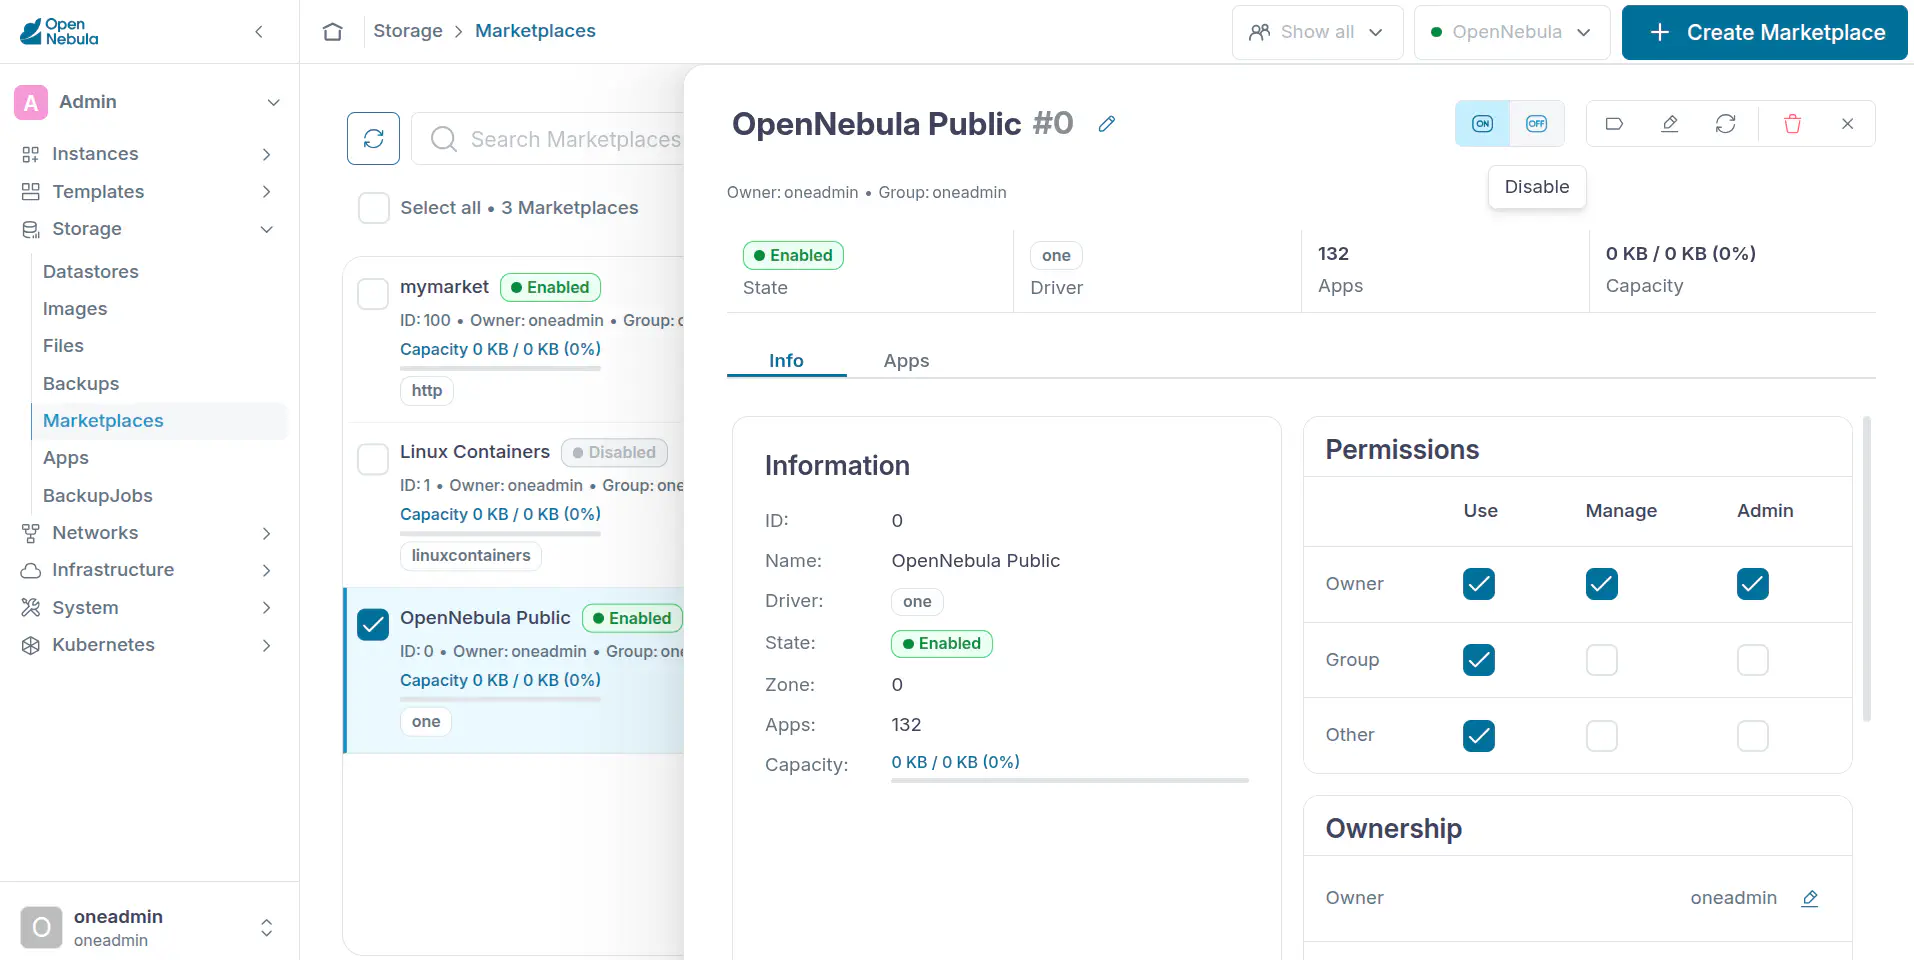
Task: Rename marketplace via pencil beside title
Action: point(1106,124)
